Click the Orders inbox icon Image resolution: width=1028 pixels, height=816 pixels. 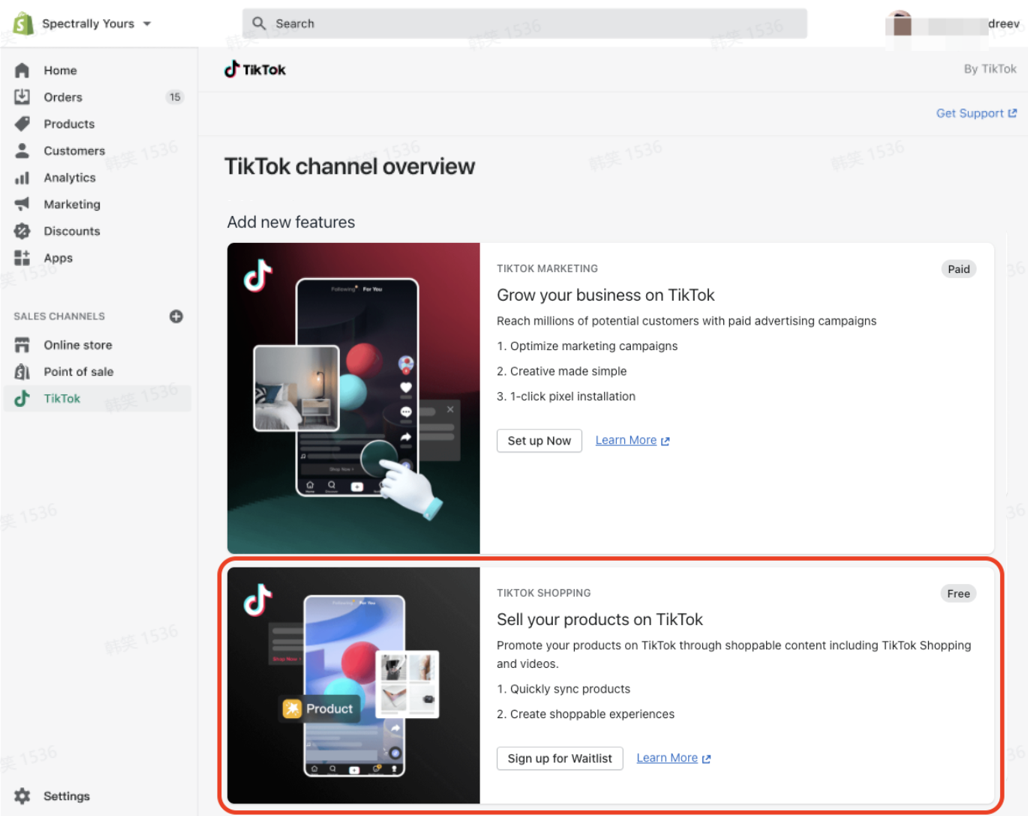[x=22, y=97]
